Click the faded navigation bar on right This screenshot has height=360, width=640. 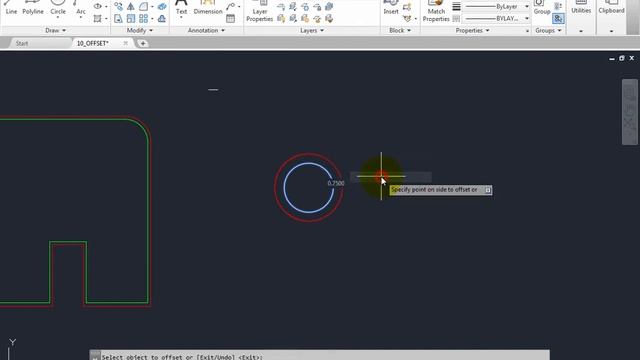[x=630, y=112]
